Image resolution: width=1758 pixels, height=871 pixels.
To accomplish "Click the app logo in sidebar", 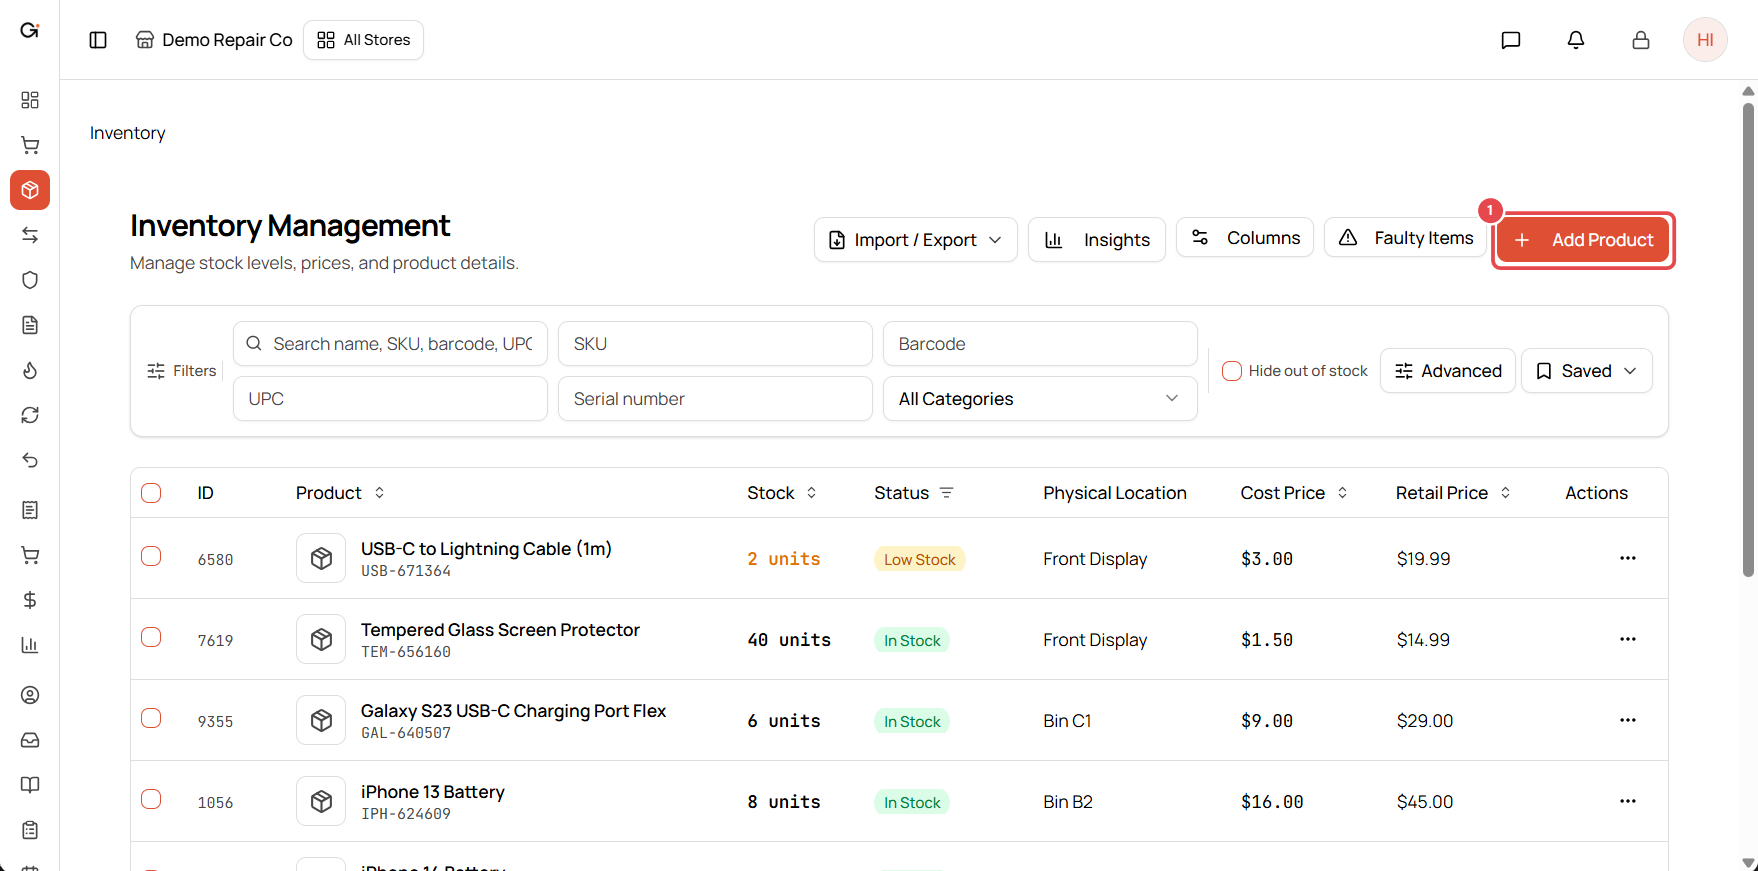I will click(x=30, y=30).
